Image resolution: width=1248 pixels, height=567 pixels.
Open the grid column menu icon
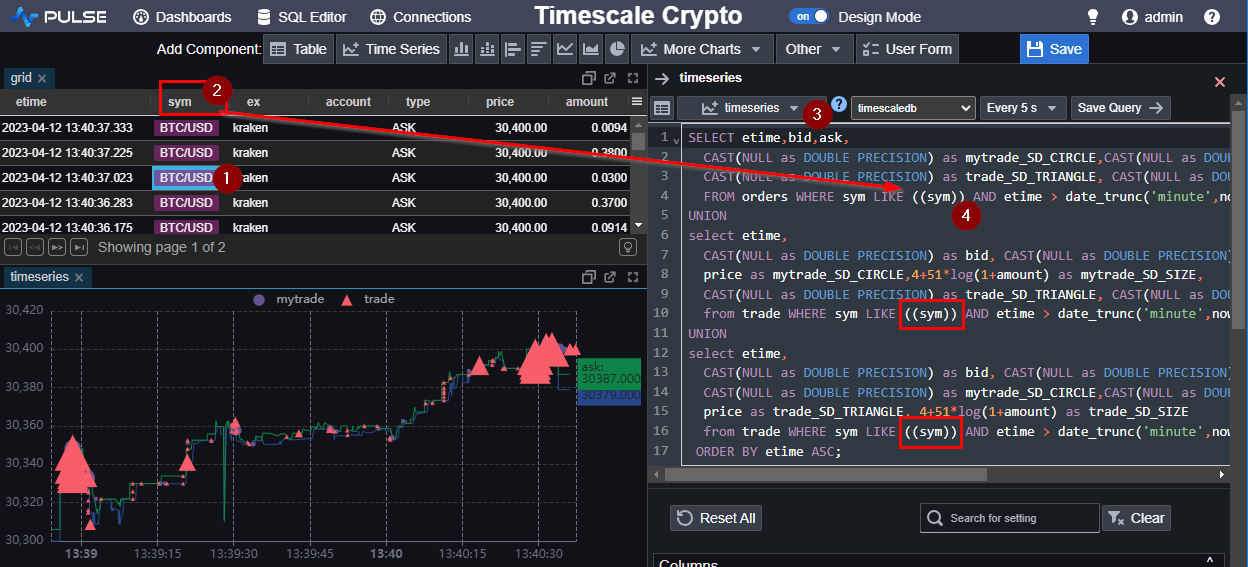(x=637, y=102)
